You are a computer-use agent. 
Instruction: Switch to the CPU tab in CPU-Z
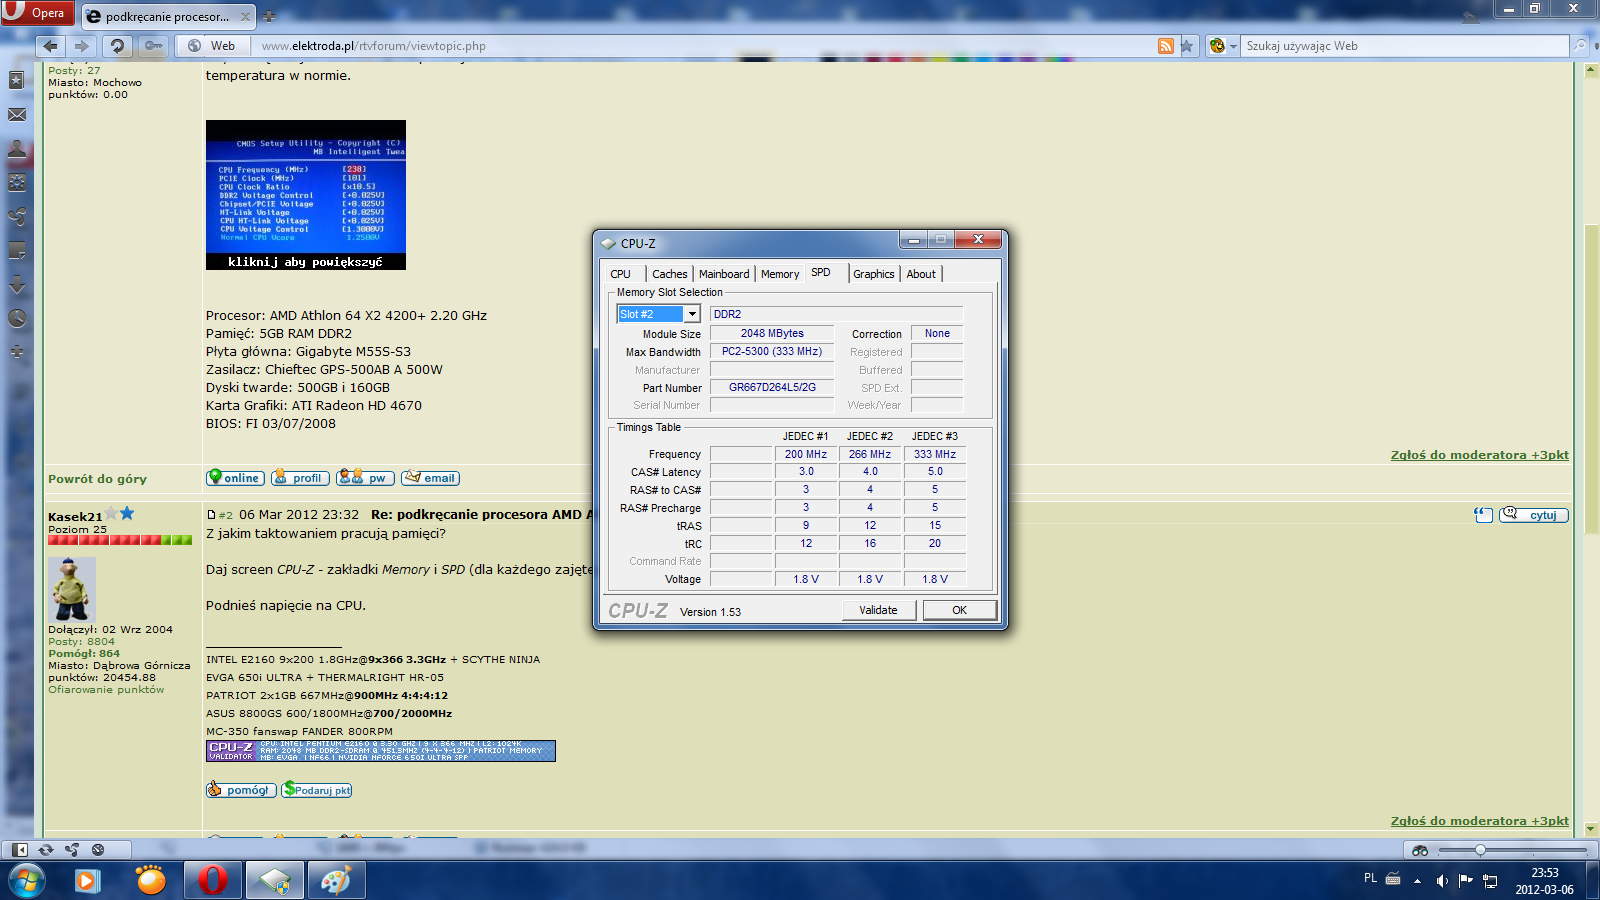[620, 274]
